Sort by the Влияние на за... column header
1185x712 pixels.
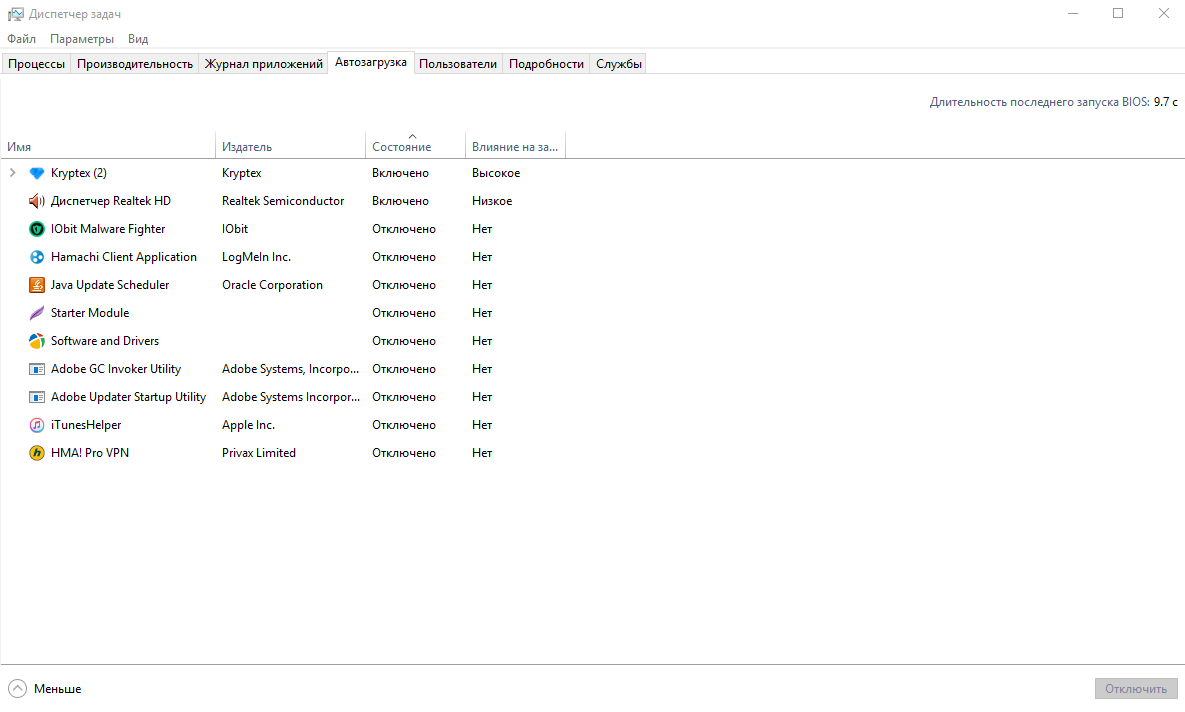point(515,145)
